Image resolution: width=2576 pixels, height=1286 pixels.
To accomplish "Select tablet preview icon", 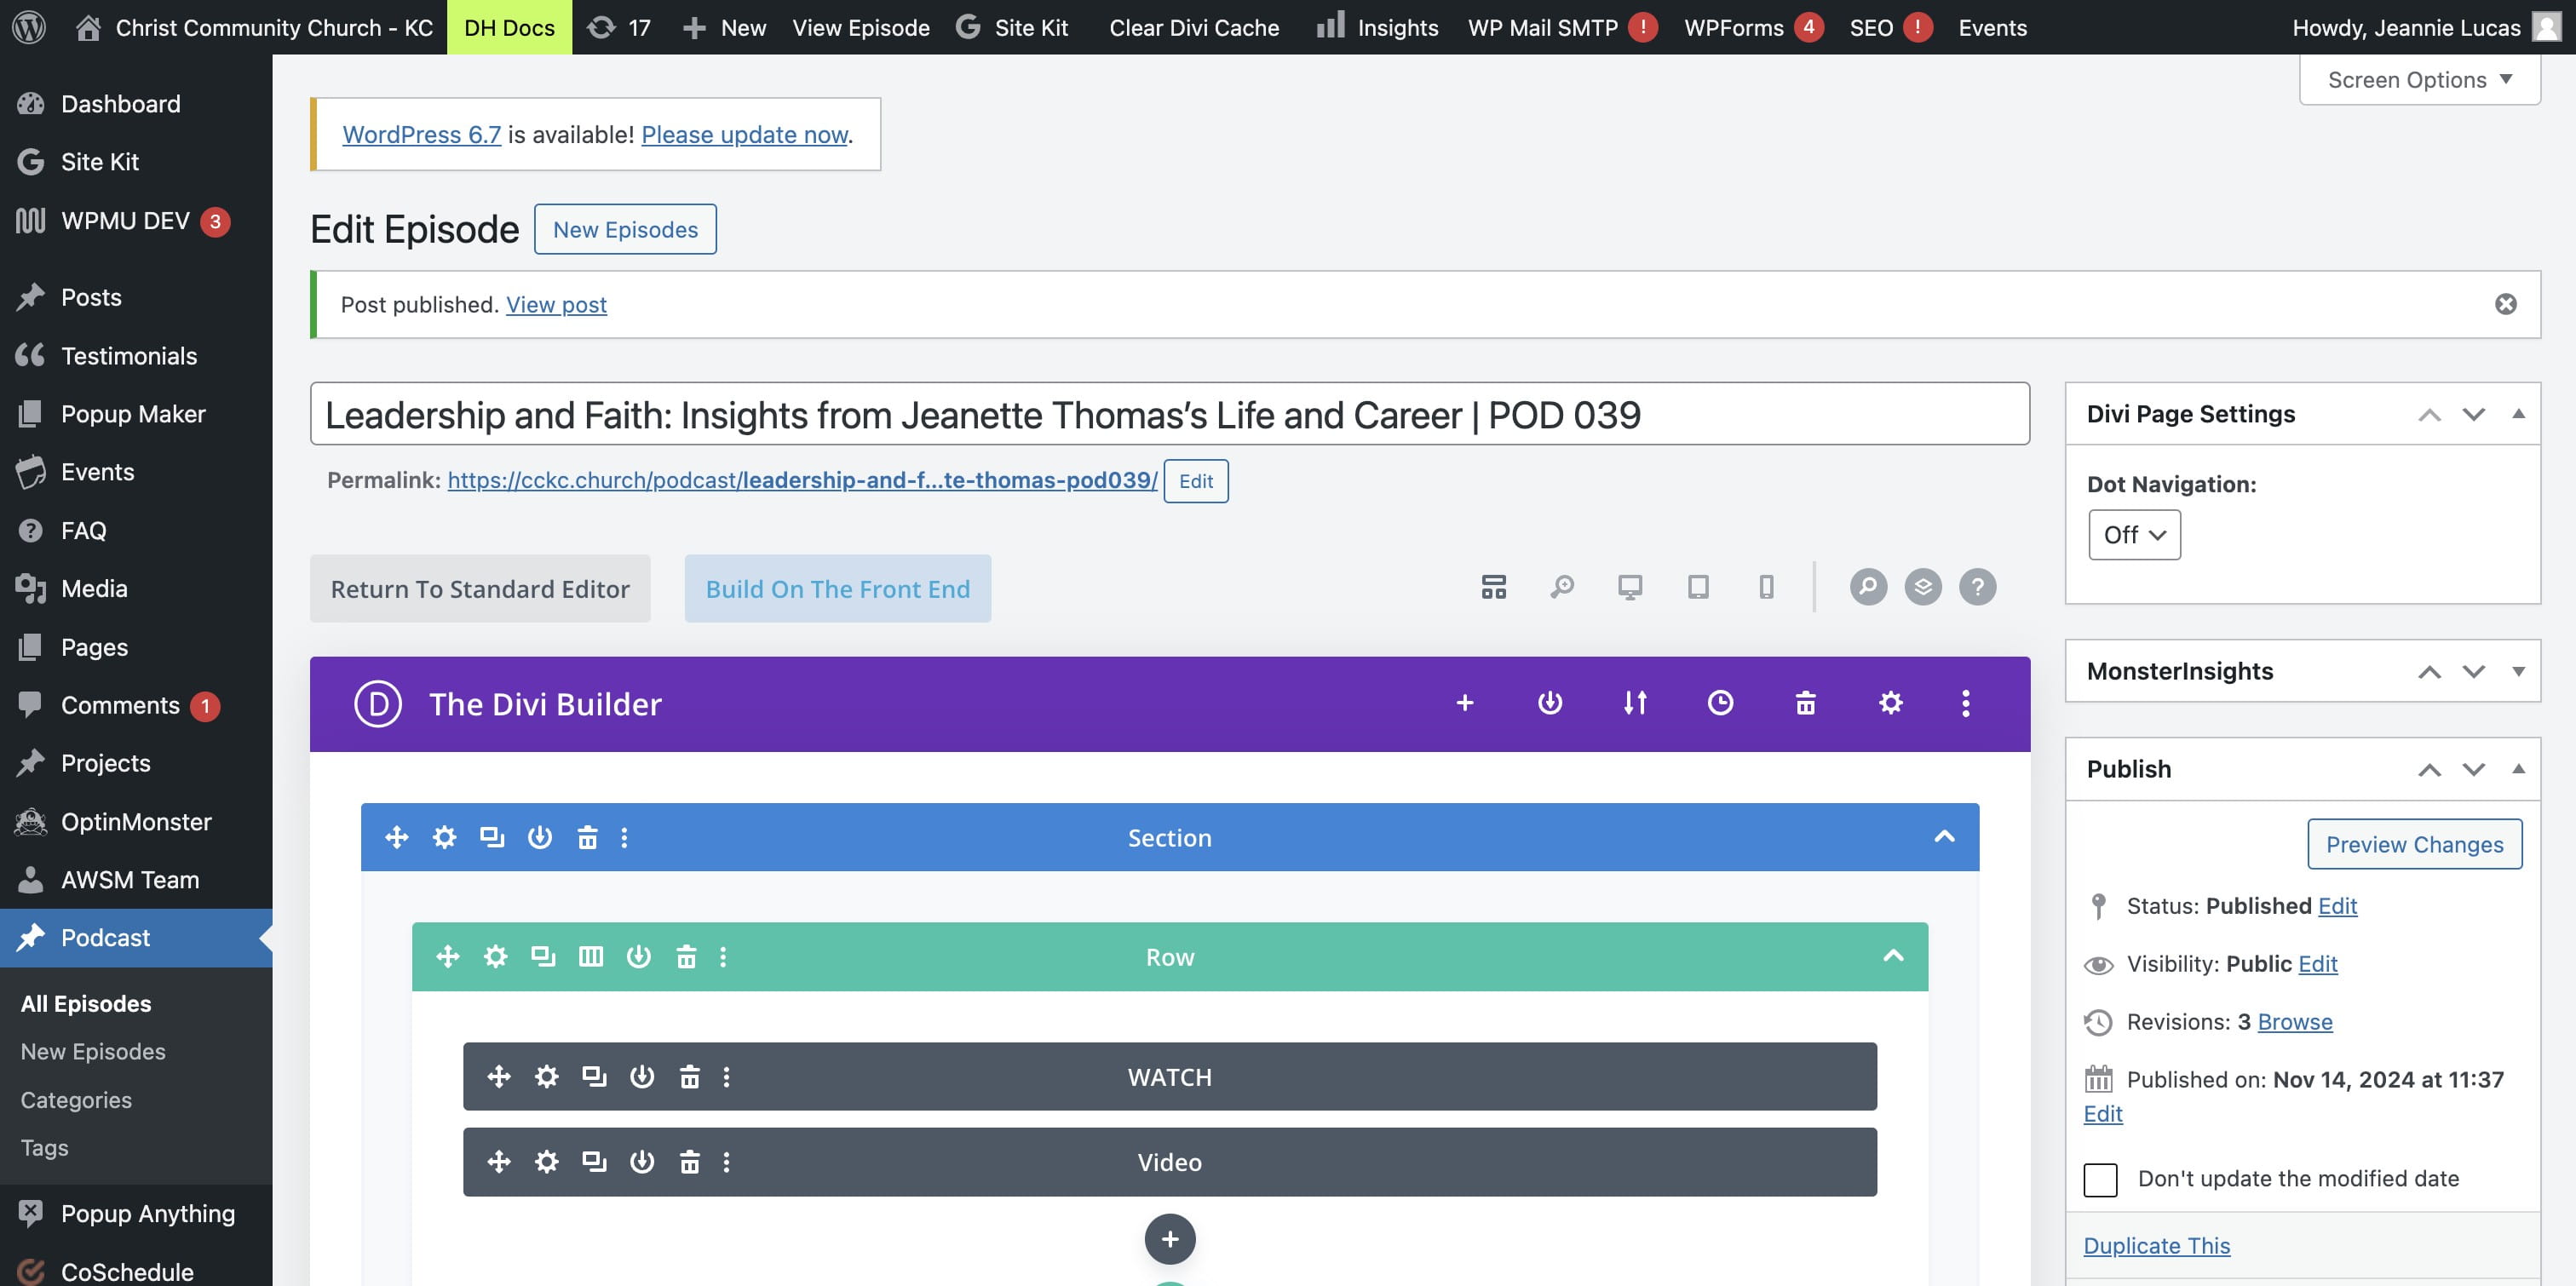I will (x=1698, y=587).
